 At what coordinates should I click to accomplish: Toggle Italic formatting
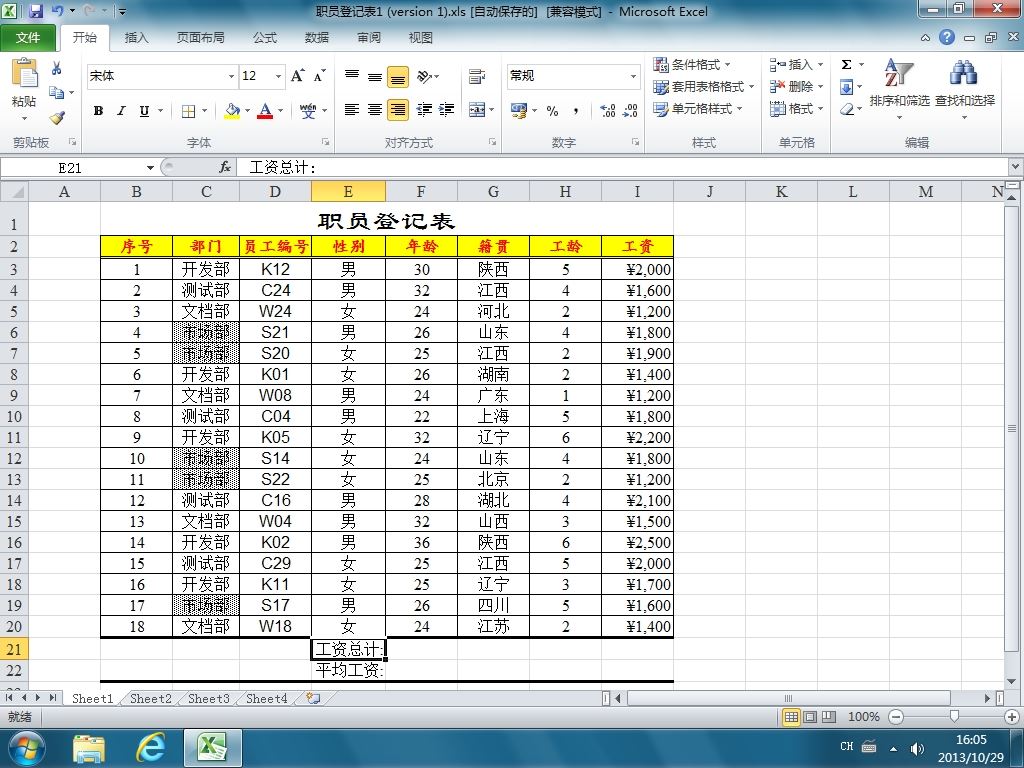121,111
